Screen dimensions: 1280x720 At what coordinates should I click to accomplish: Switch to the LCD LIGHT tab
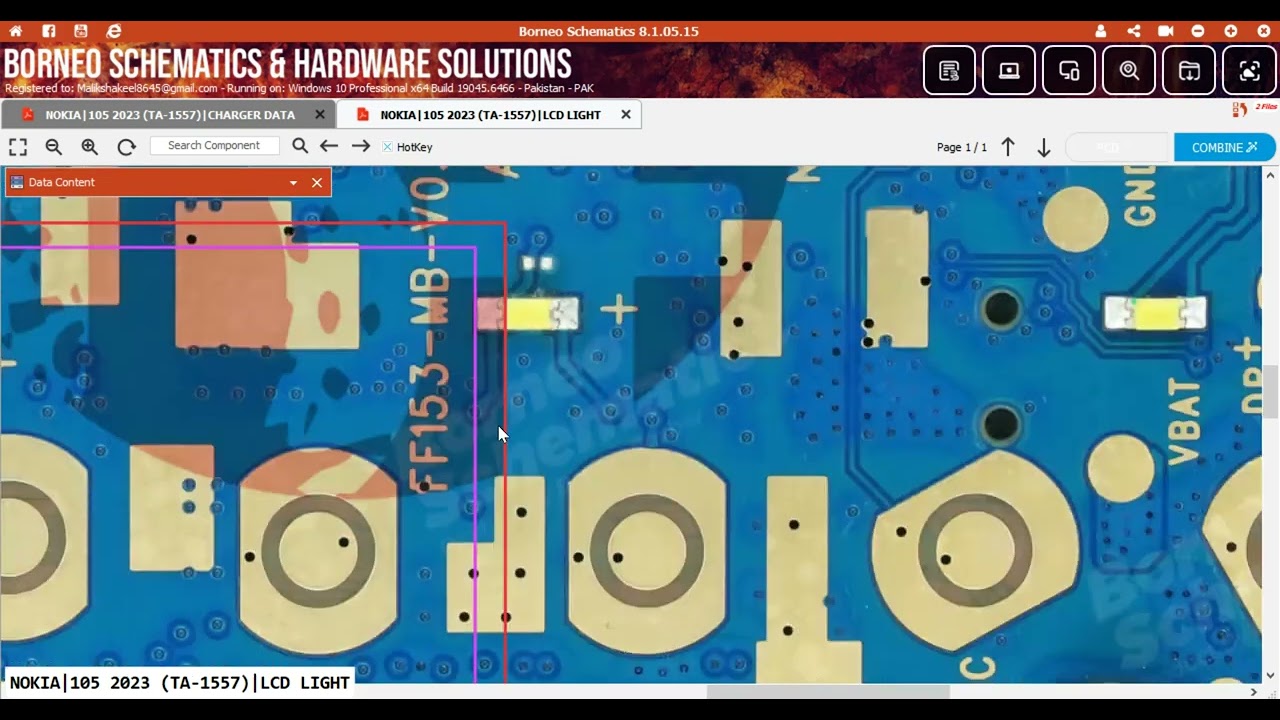[x=489, y=115]
